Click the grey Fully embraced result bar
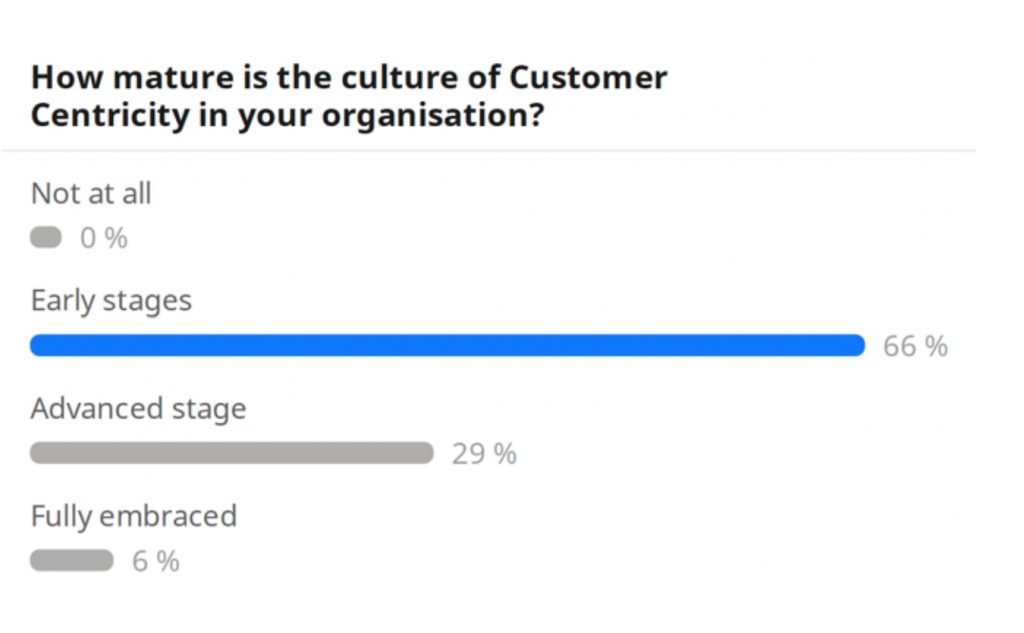Image resolution: width=1024 pixels, height=633 pixels. (72, 560)
